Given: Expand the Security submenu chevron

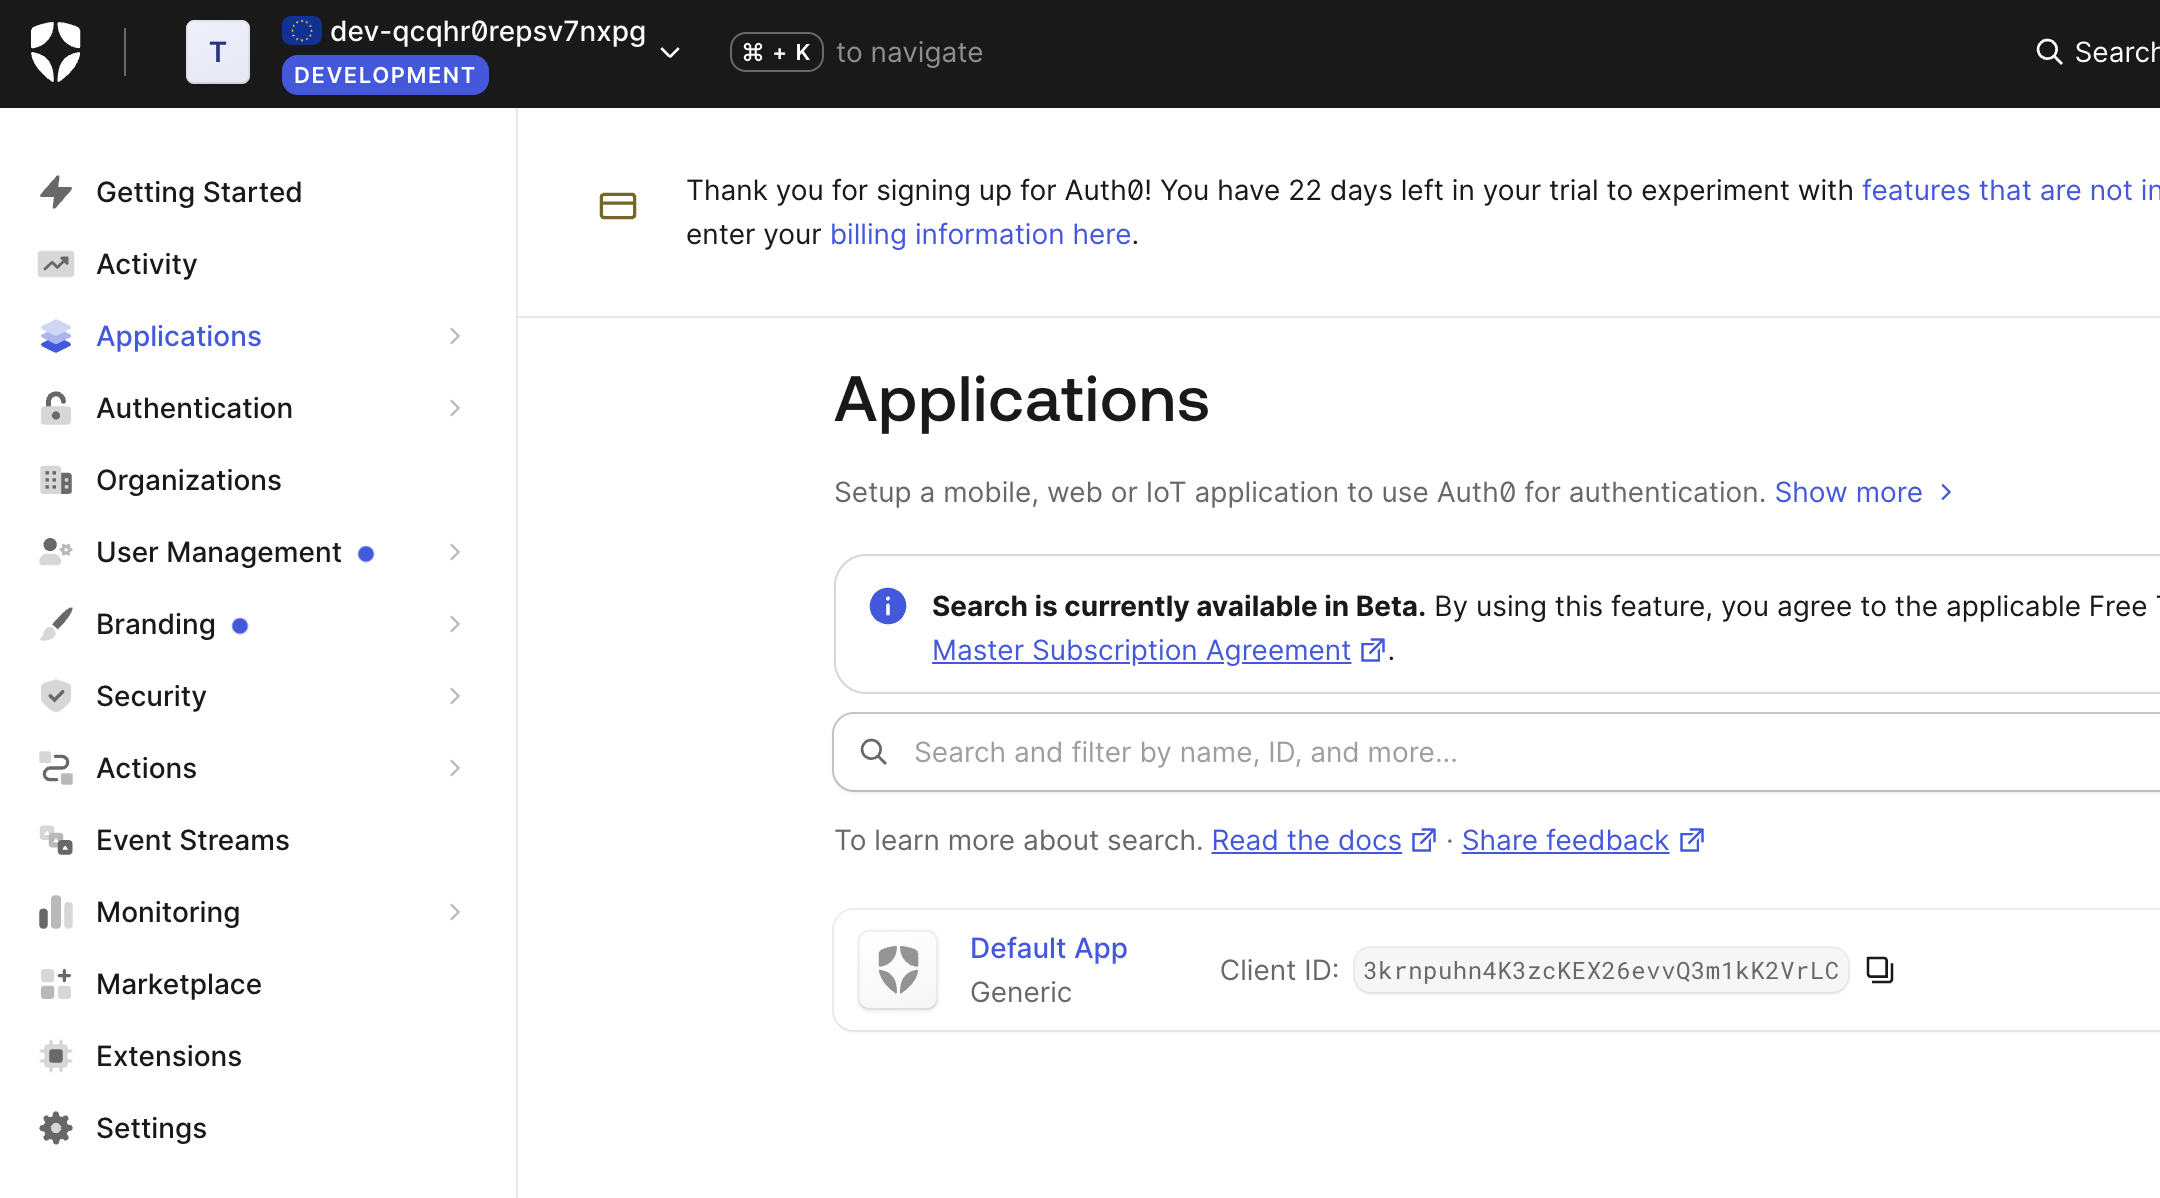Looking at the screenshot, I should click(455, 696).
